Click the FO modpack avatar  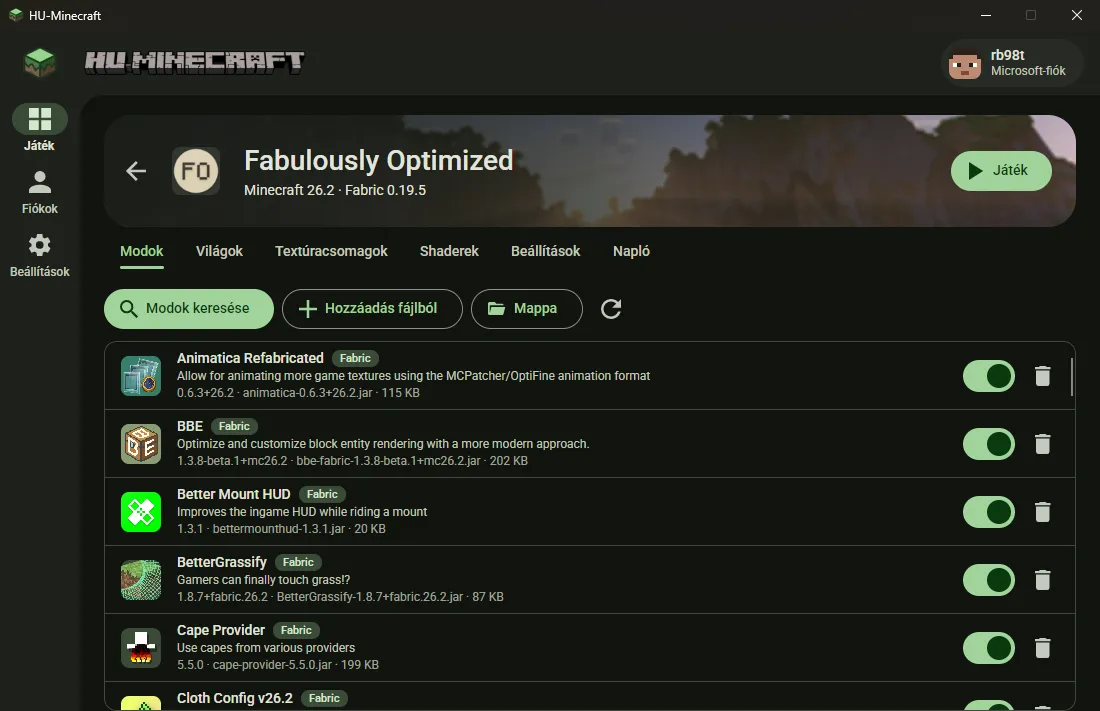click(196, 171)
